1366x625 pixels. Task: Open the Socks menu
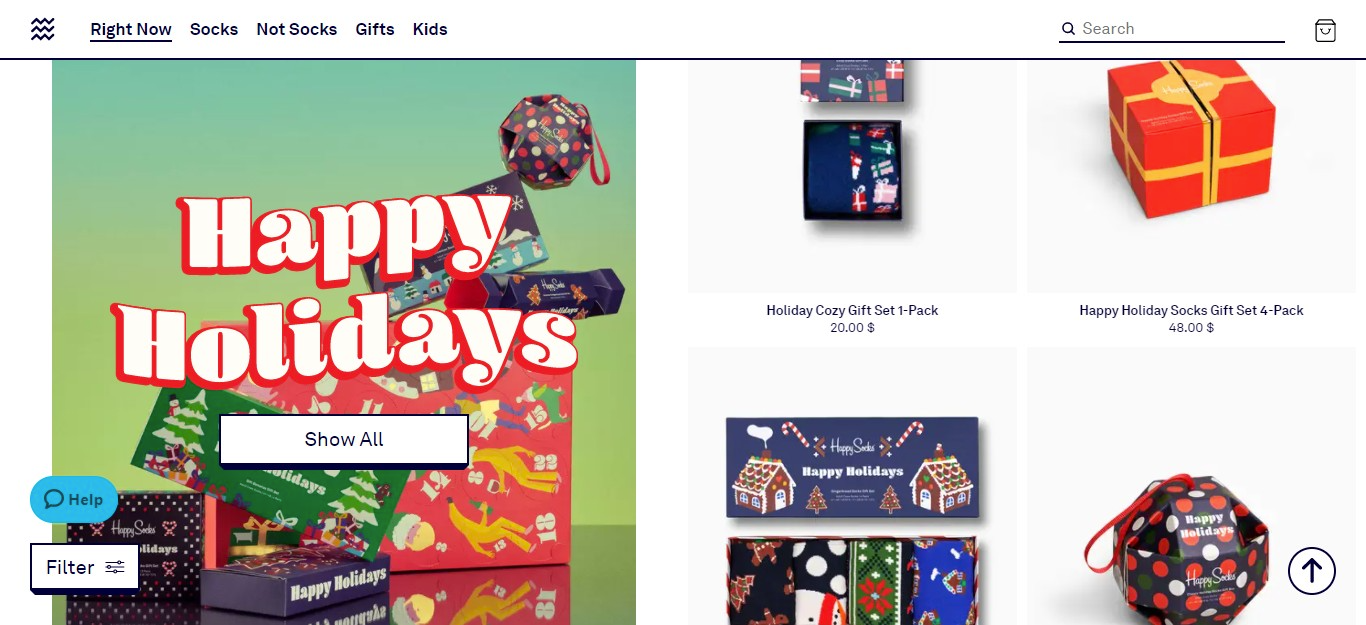click(214, 30)
